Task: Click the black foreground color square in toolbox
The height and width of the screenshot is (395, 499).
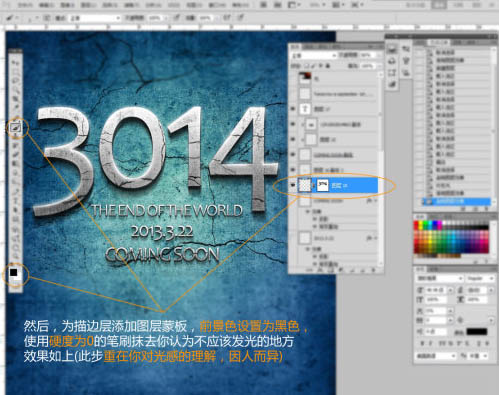Action: coord(14,272)
